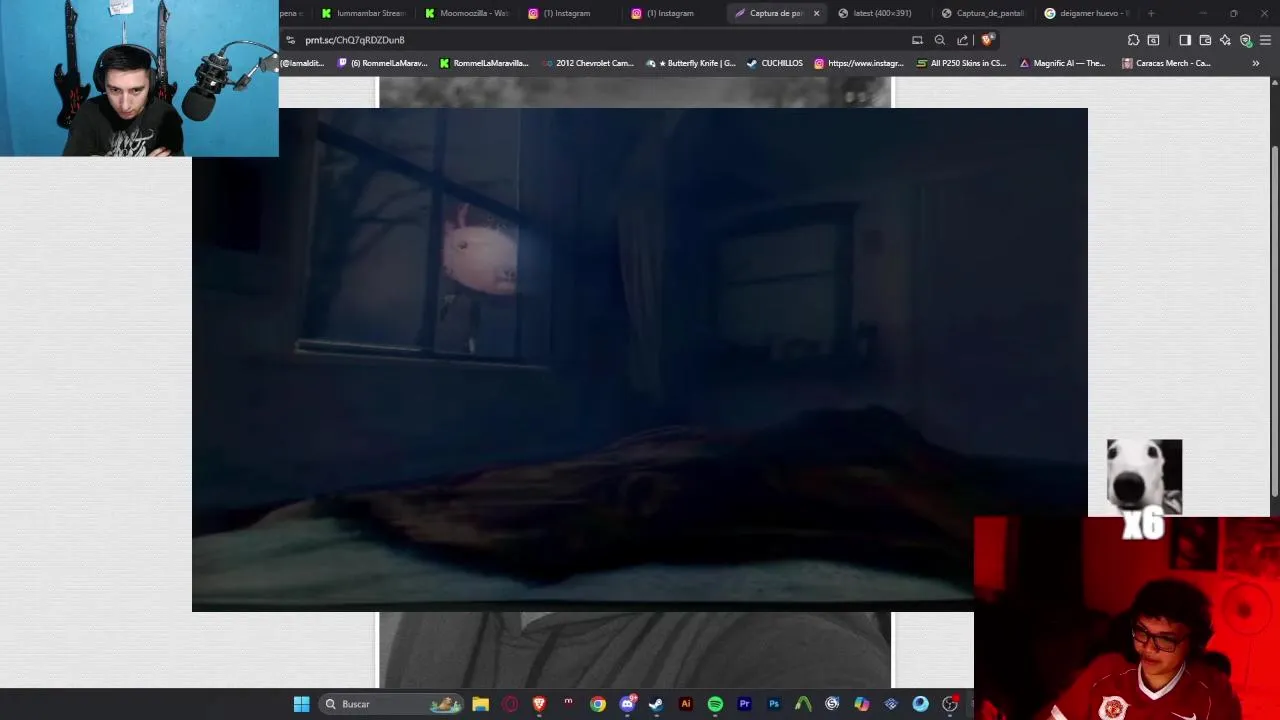This screenshot has height=720, width=1280.
Task: Open CUCHILLOS bookmark
Action: click(x=775, y=63)
